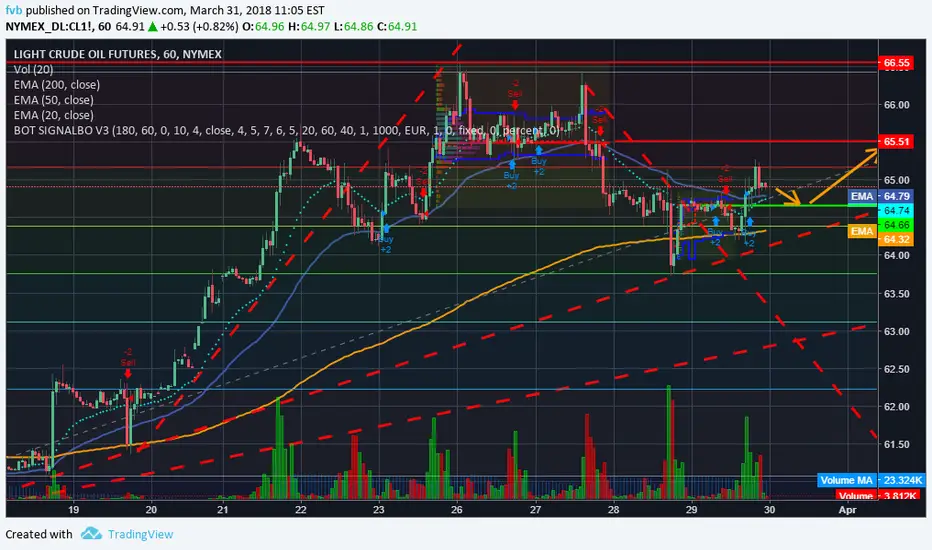Click the date label 22 on time axis
This screenshot has width=932, height=550.
(x=301, y=510)
